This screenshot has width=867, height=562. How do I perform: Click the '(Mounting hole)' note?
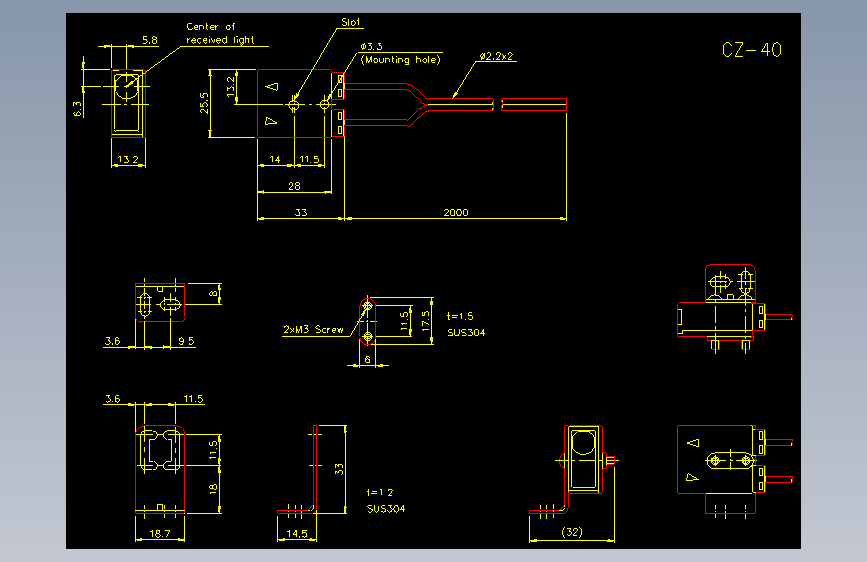point(400,60)
